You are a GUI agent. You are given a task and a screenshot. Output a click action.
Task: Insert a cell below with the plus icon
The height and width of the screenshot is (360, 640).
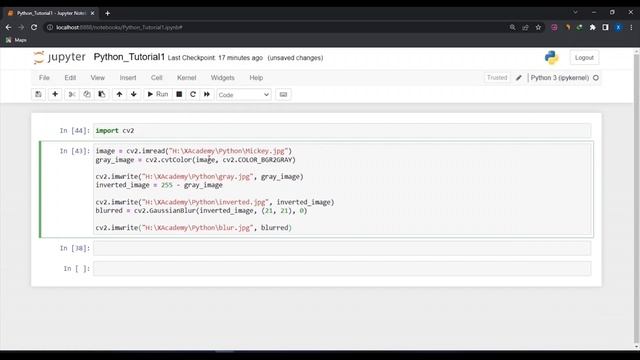click(x=55, y=94)
